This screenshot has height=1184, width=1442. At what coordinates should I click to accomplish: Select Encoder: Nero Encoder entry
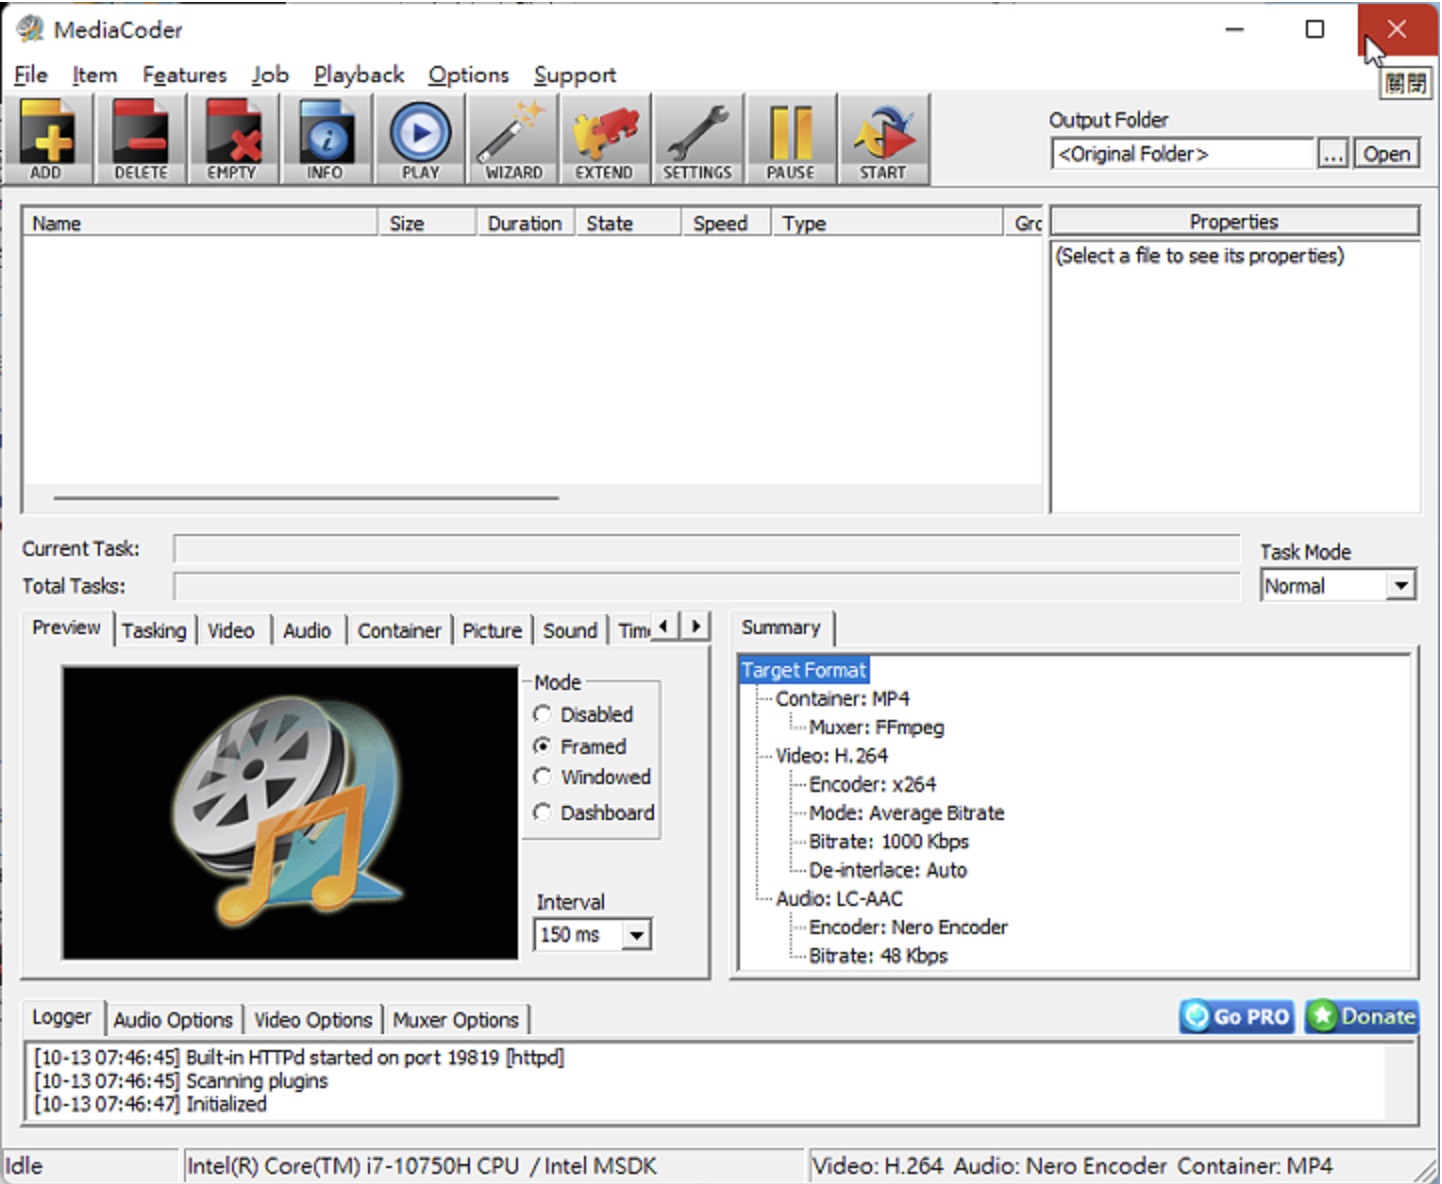[908, 928]
